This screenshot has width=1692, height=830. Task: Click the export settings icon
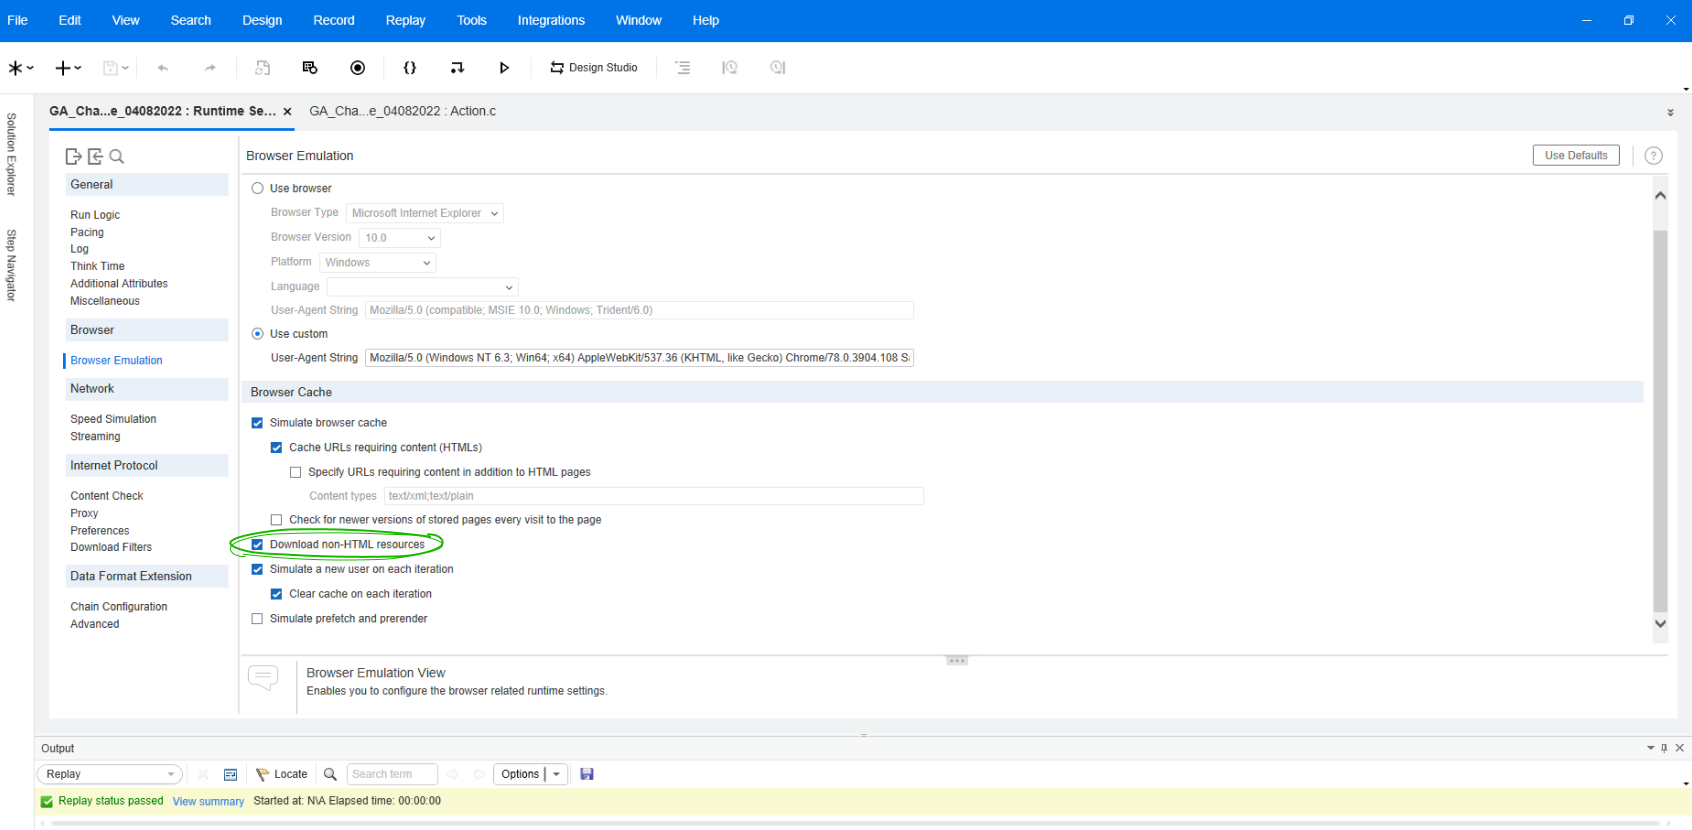click(73, 156)
